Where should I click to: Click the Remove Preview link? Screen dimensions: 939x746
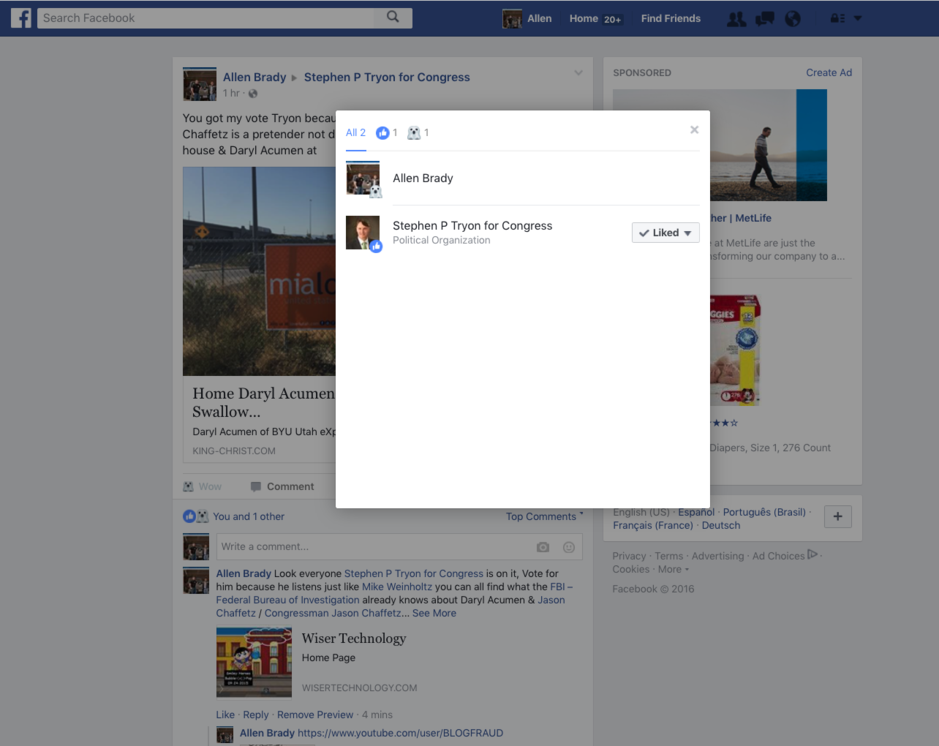coord(315,714)
